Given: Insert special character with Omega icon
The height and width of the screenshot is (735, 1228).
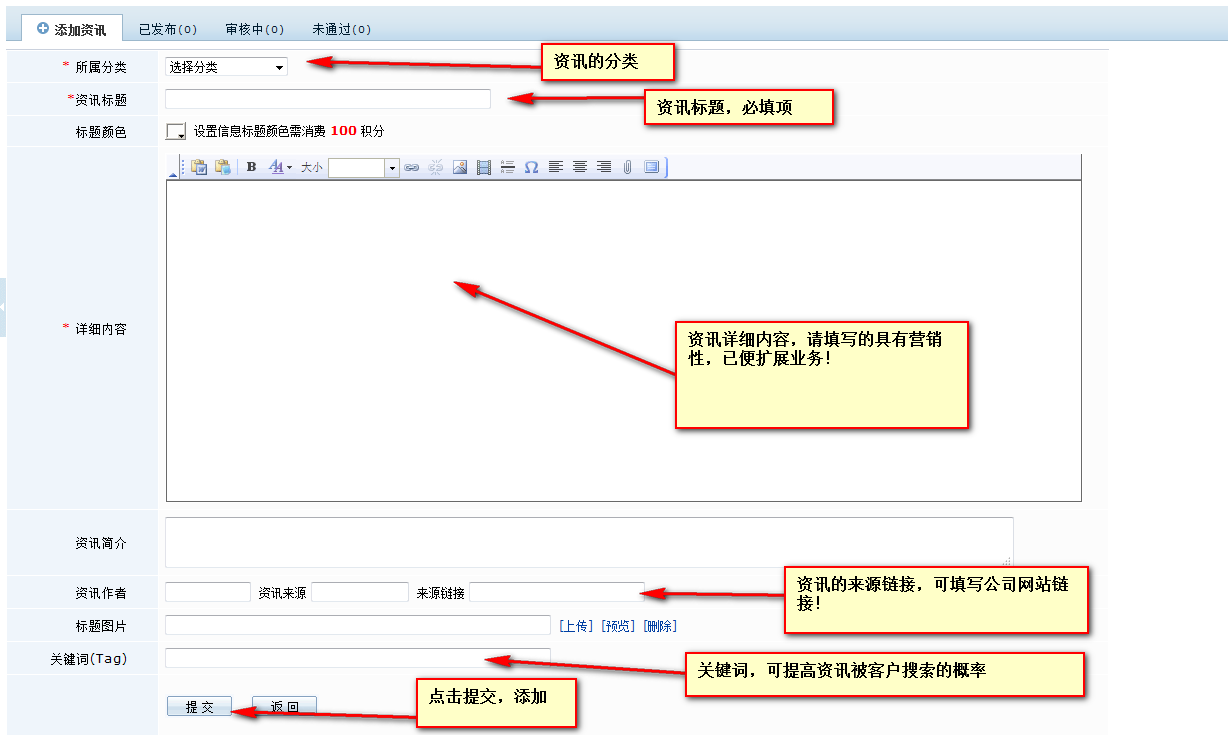Looking at the screenshot, I should pos(532,167).
